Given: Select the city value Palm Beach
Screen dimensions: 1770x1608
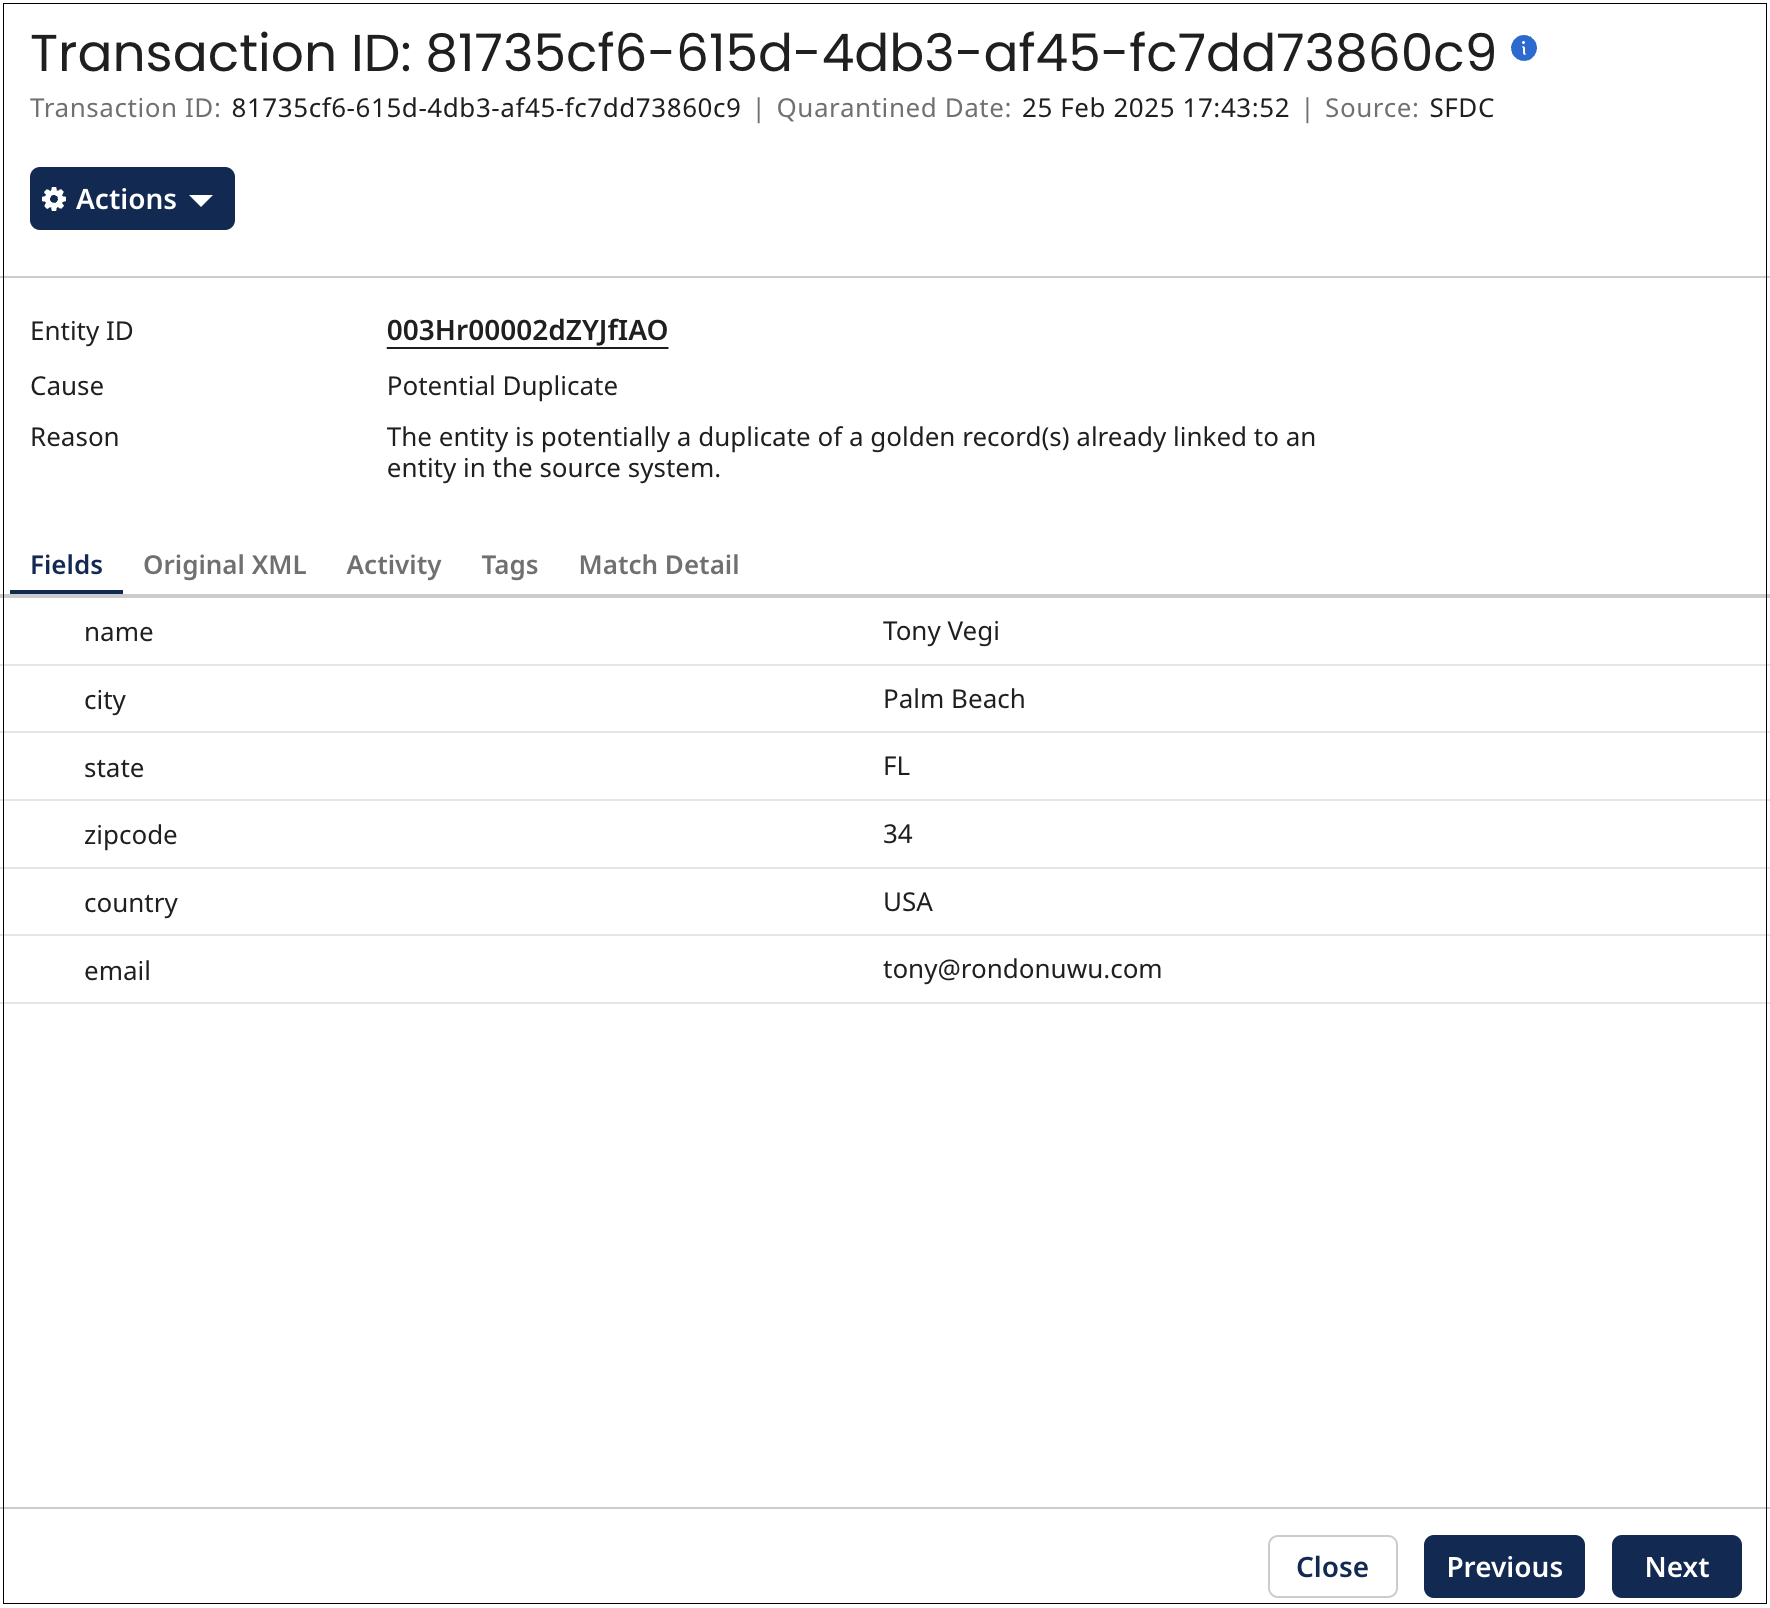Looking at the screenshot, I should point(954,699).
